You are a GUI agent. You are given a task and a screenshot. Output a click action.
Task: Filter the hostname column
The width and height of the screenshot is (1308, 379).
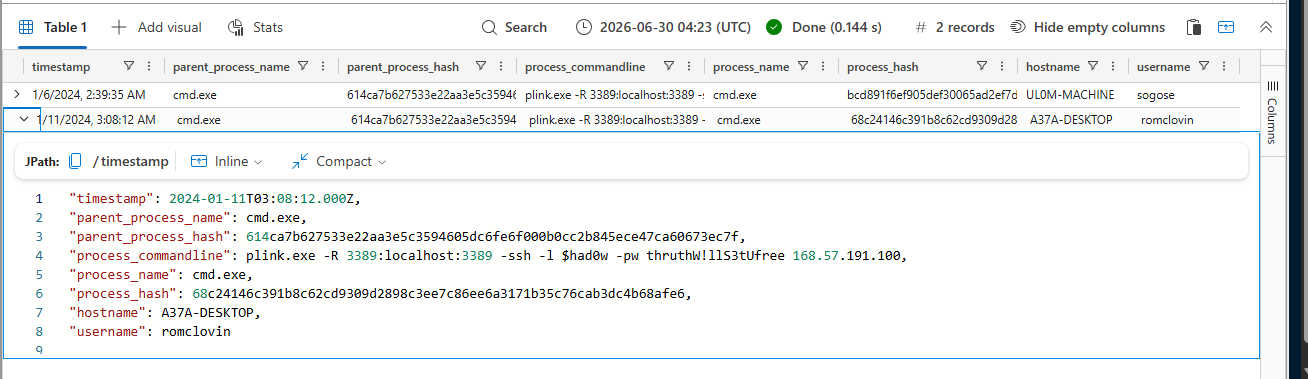pyautogui.click(x=1093, y=67)
